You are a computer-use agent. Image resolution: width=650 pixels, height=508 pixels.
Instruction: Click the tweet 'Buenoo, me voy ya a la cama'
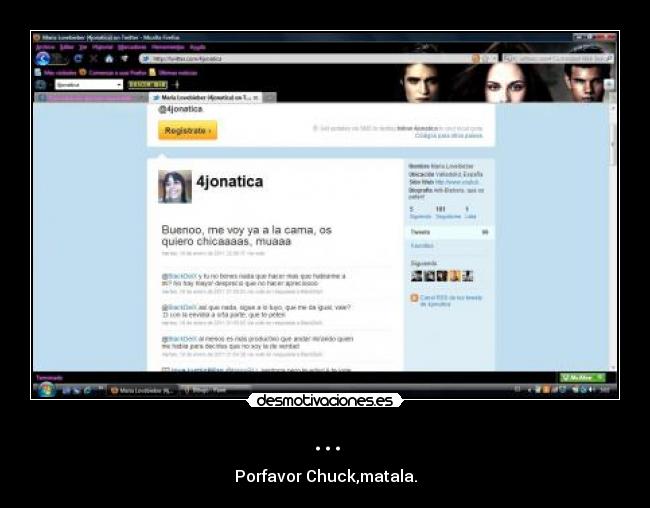pos(246,236)
